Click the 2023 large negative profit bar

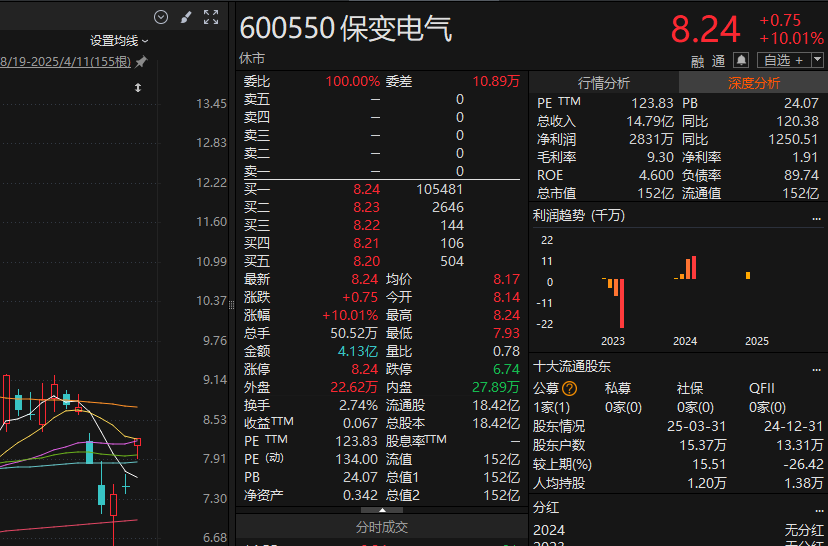click(622, 303)
